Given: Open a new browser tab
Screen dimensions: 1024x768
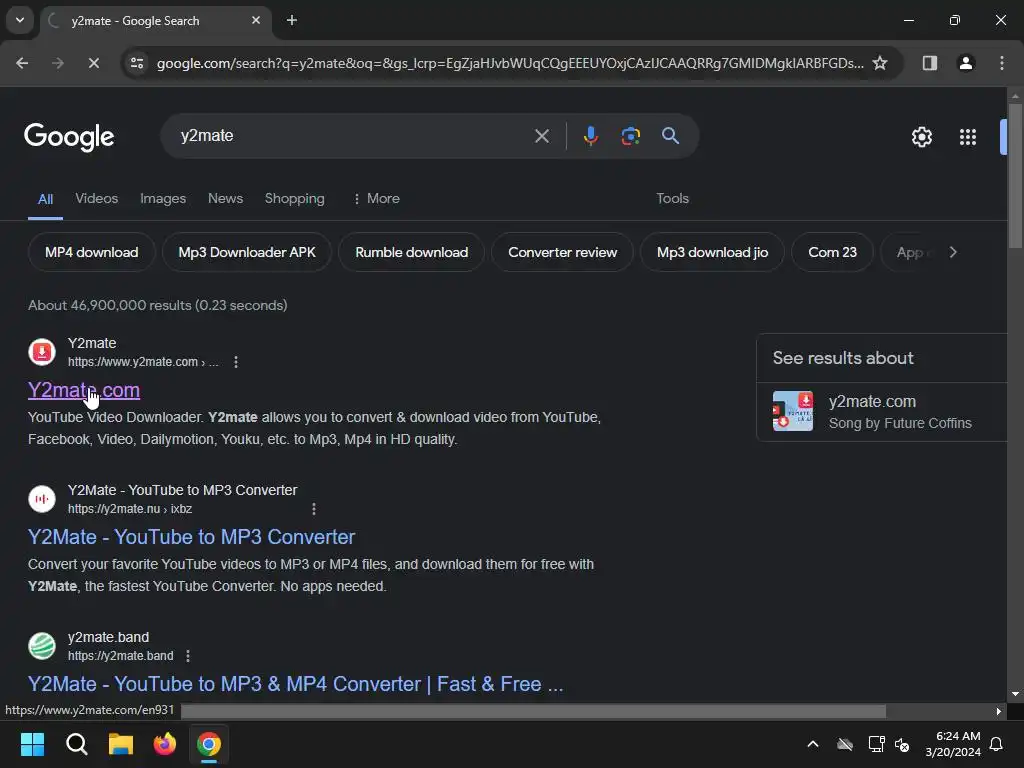Looking at the screenshot, I should (292, 20).
